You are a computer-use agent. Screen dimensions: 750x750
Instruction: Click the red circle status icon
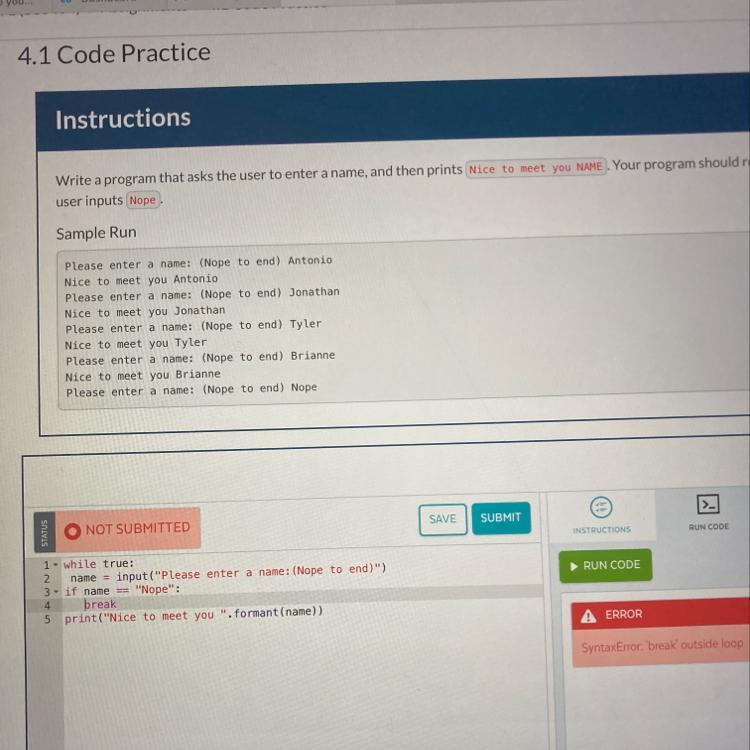[x=72, y=531]
